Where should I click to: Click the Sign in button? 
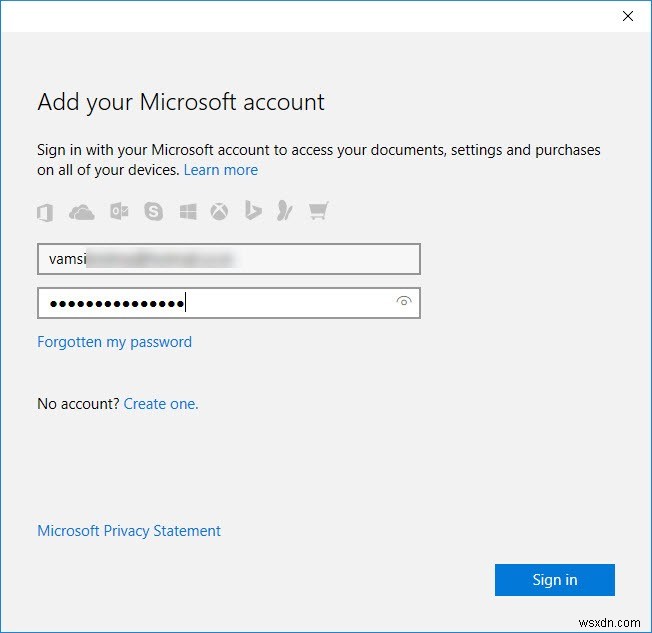[x=555, y=580]
